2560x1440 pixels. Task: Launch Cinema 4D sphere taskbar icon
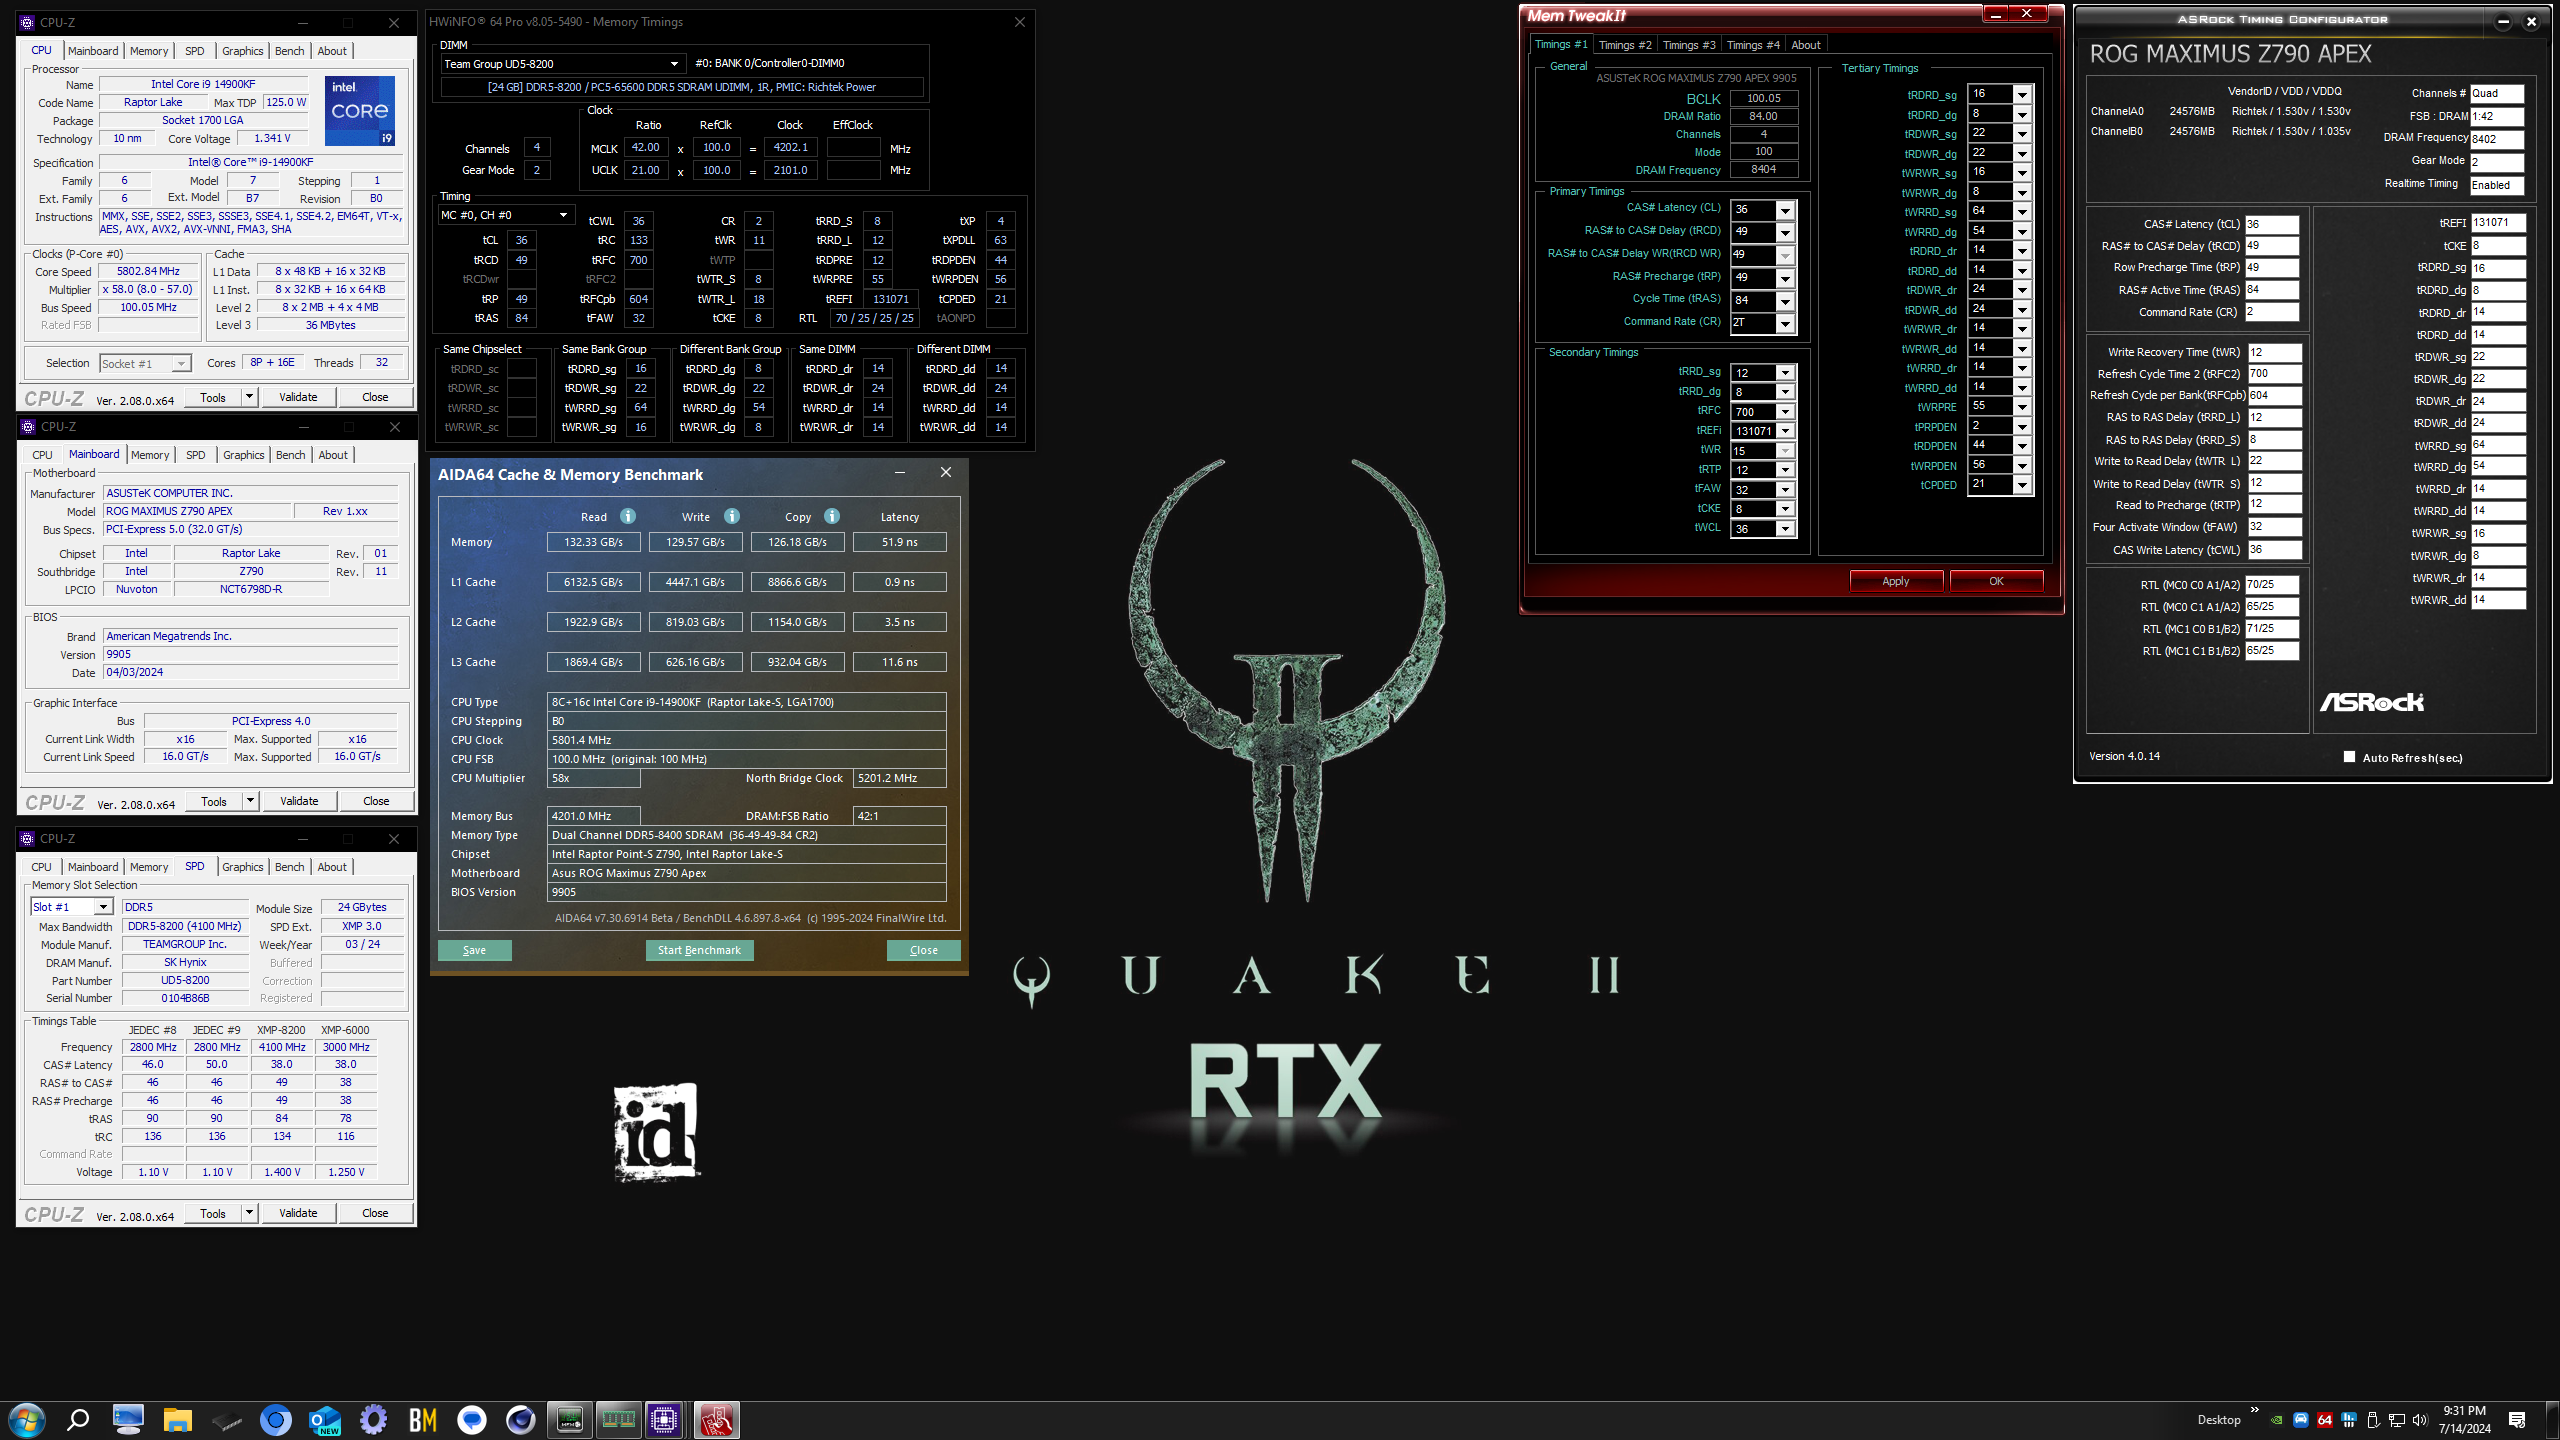click(x=521, y=1420)
